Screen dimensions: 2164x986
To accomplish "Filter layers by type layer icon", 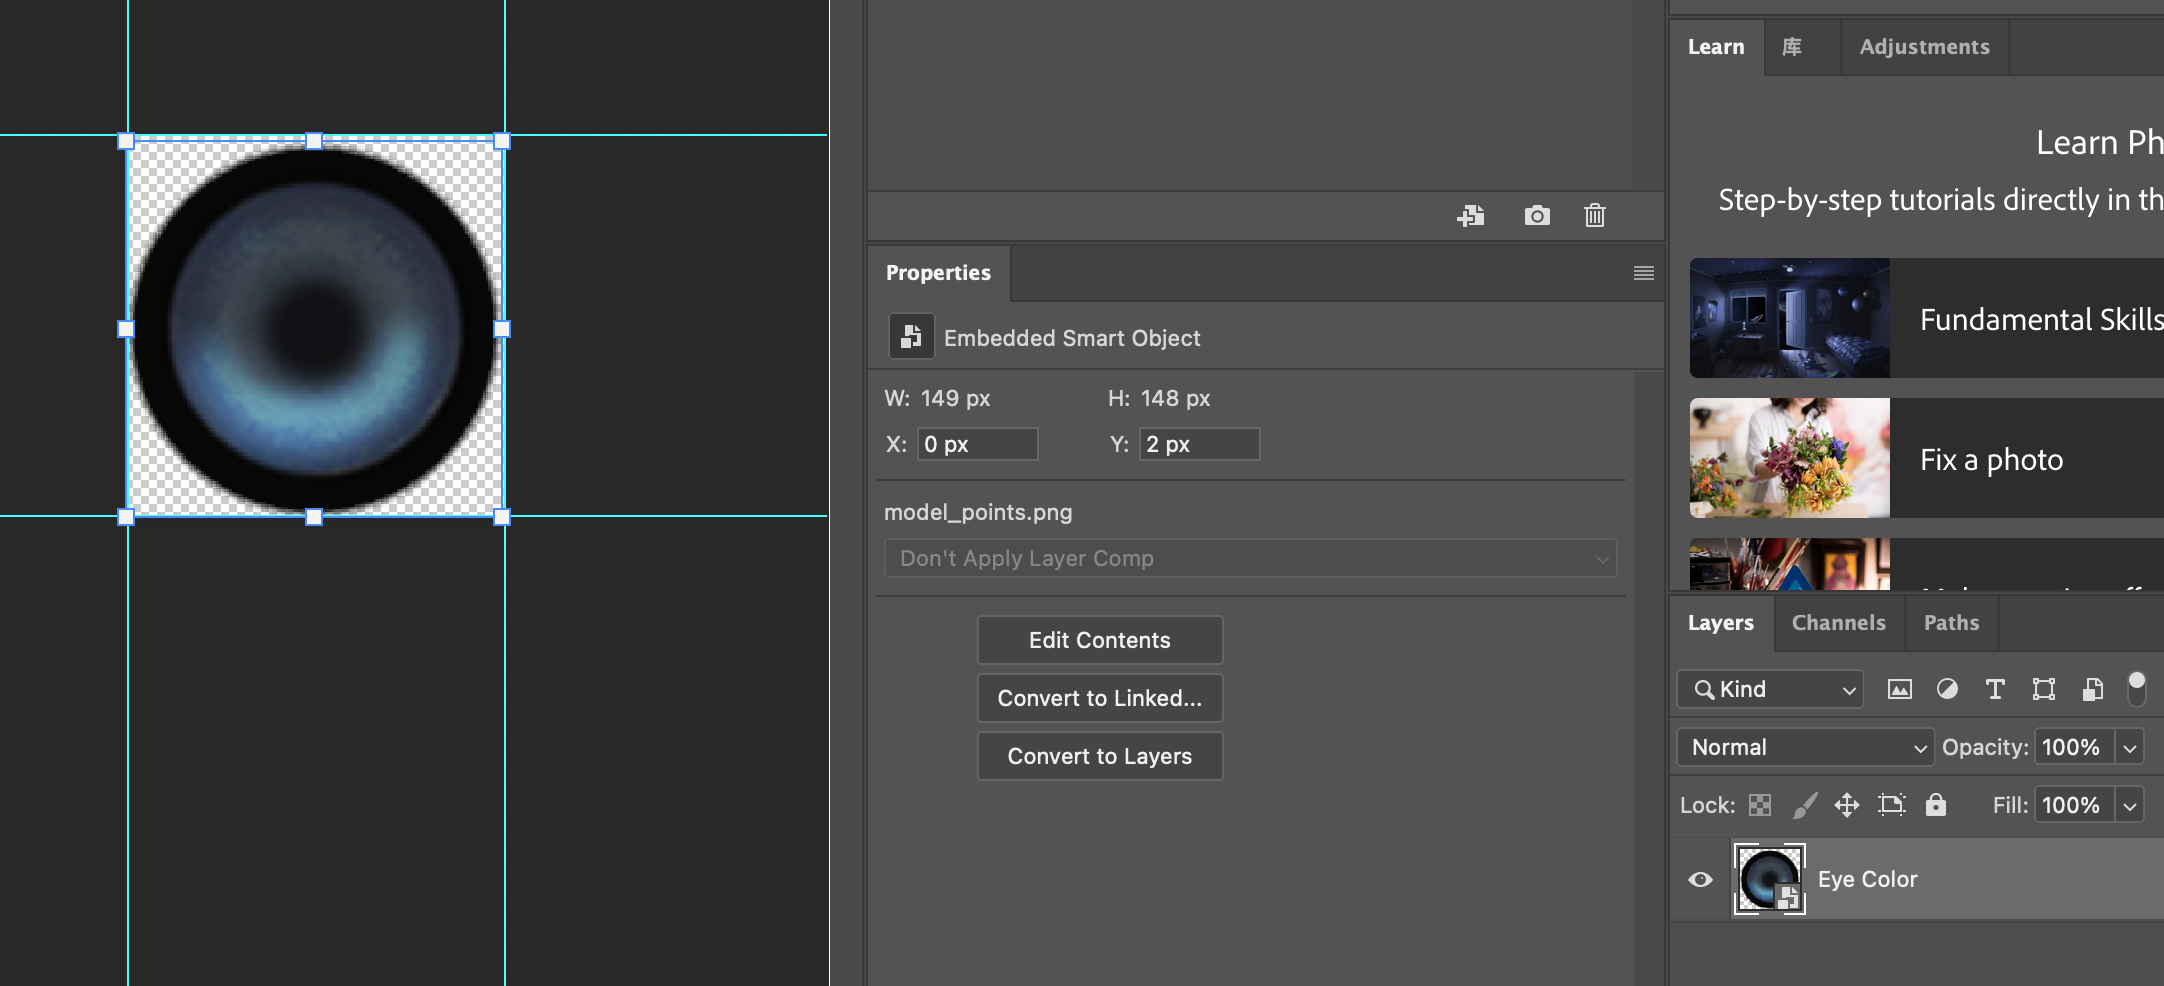I will coord(1995,689).
